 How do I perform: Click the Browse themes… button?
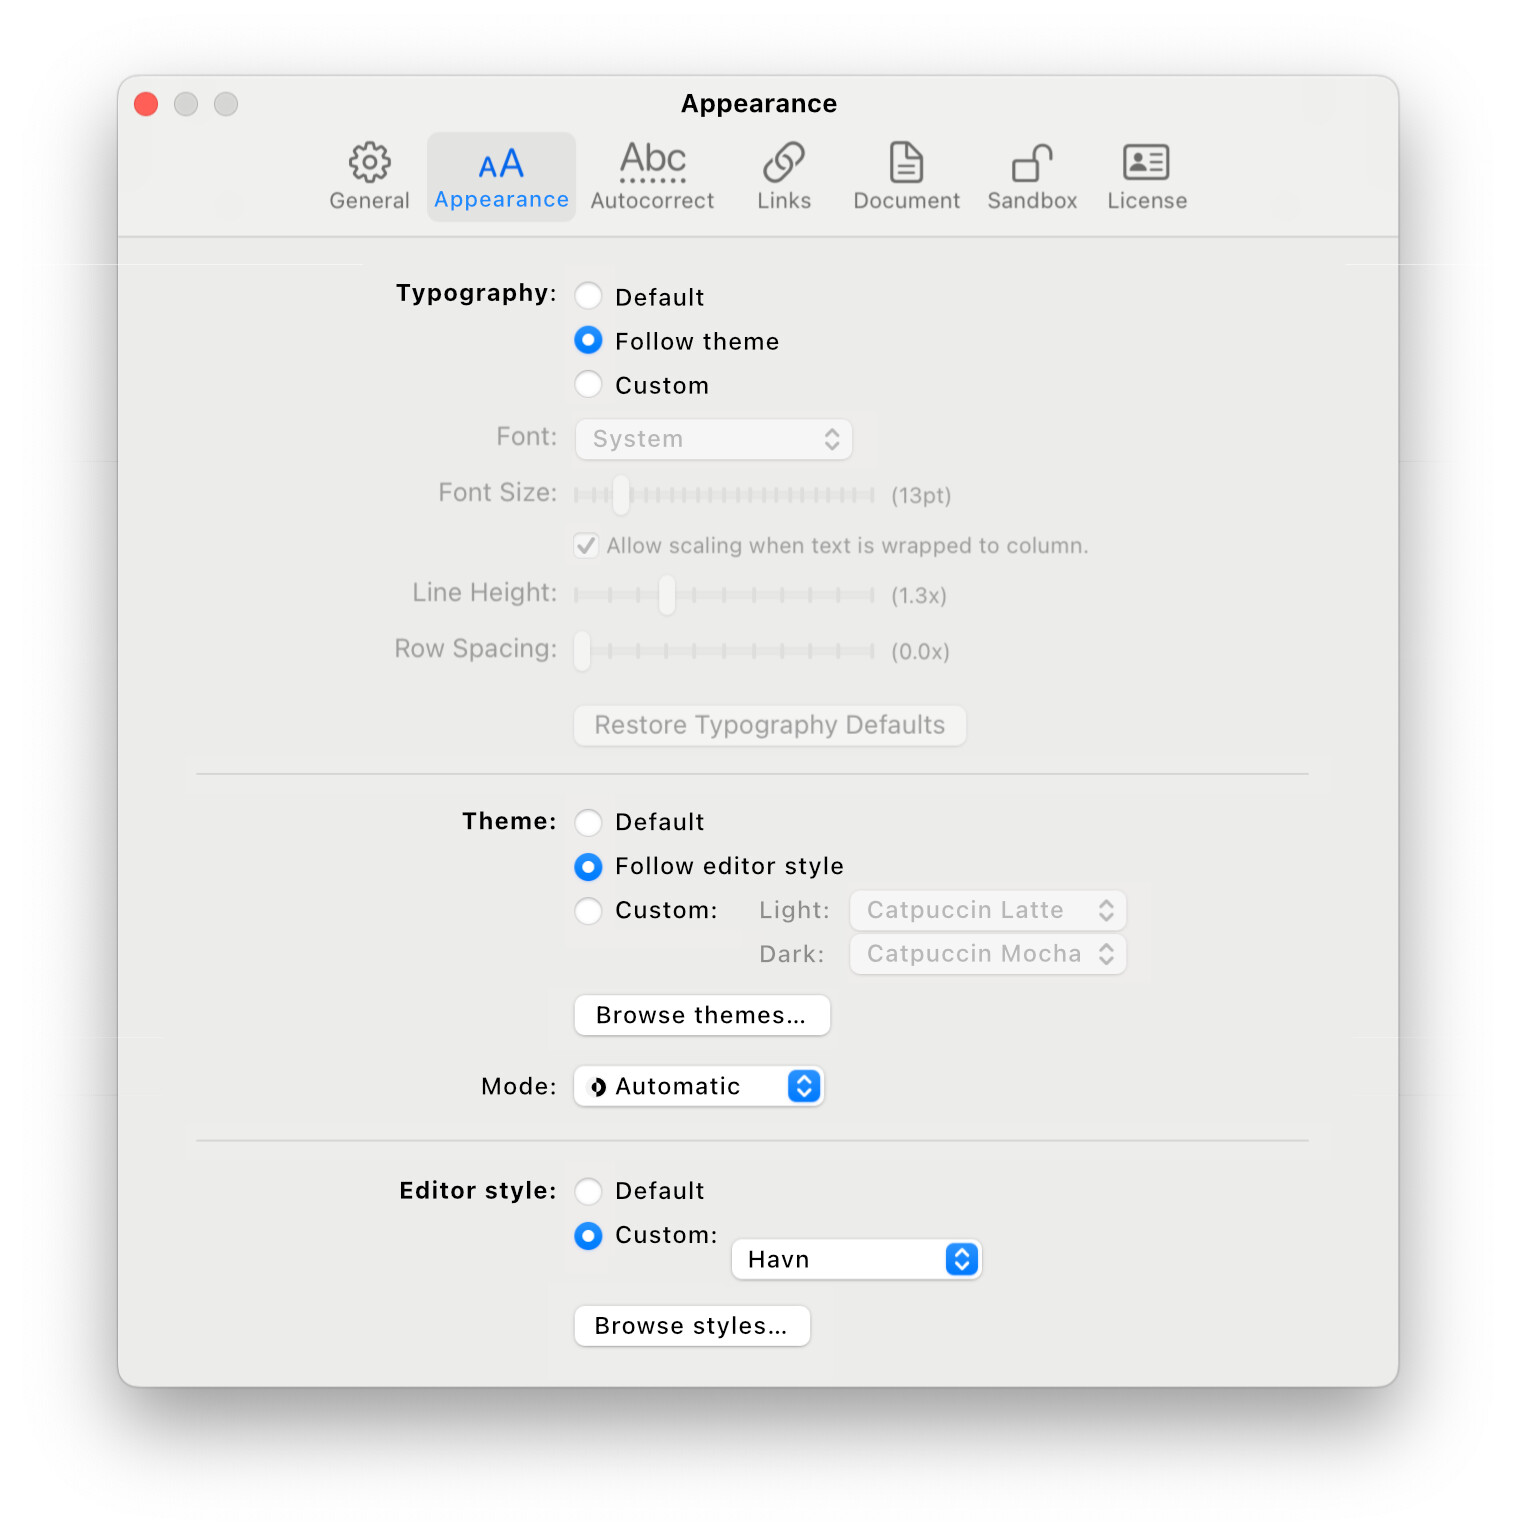[701, 1015]
